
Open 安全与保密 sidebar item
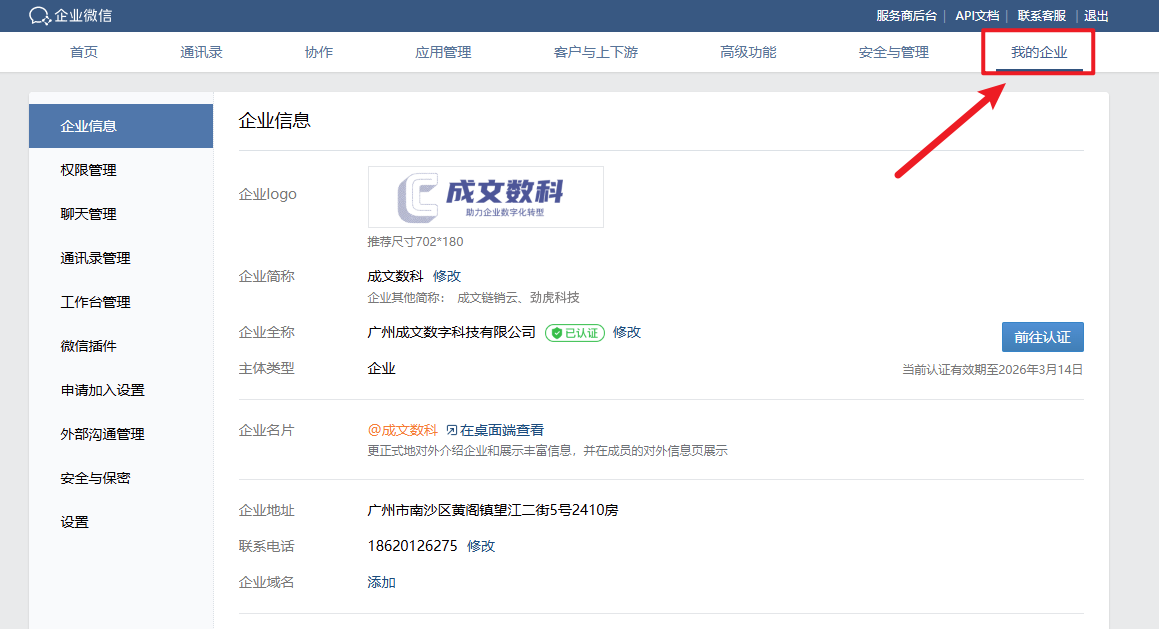click(x=95, y=478)
